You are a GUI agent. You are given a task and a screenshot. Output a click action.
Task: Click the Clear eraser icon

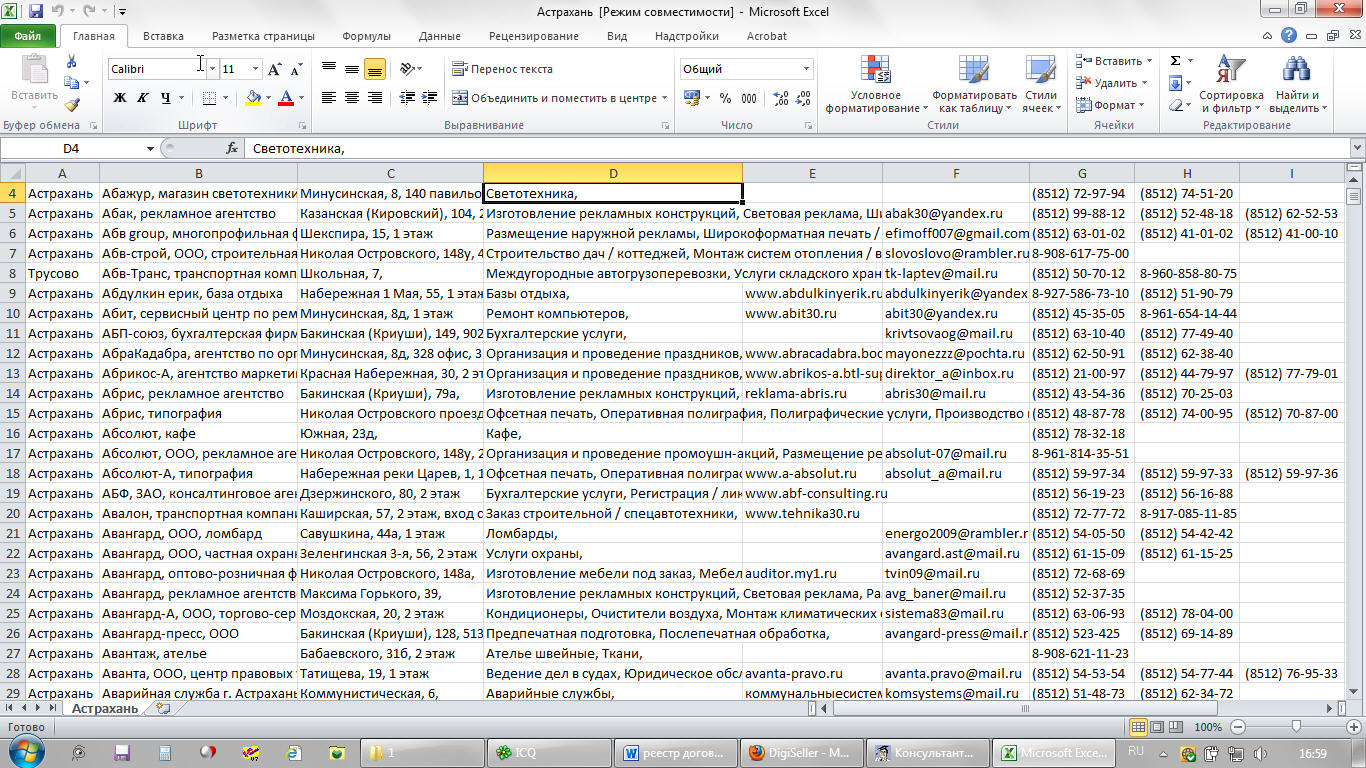pyautogui.click(x=1176, y=105)
